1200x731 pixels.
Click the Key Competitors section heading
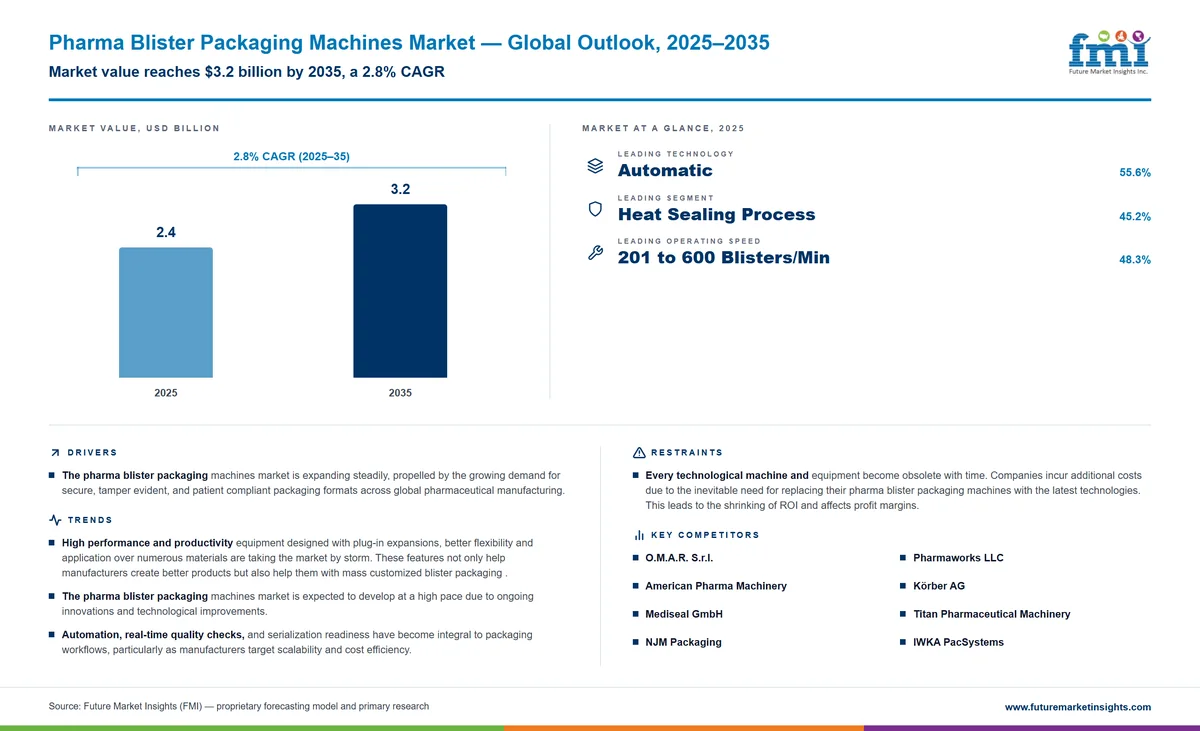[x=705, y=535]
